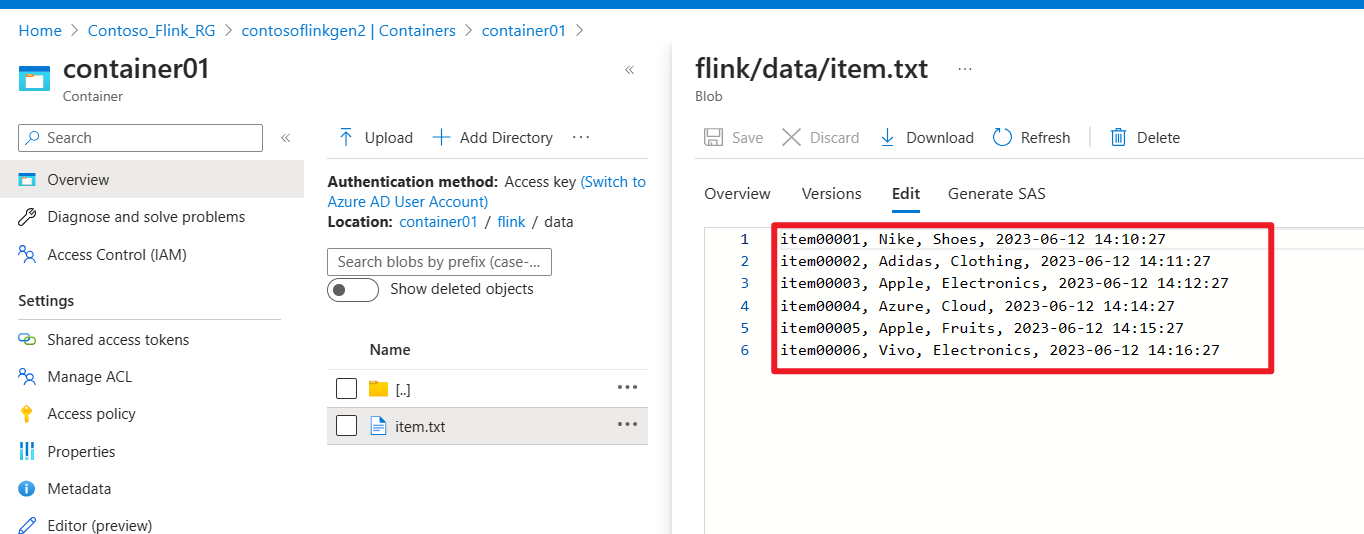Switch to the Versions tab
This screenshot has height=534, width=1364.
[831, 194]
